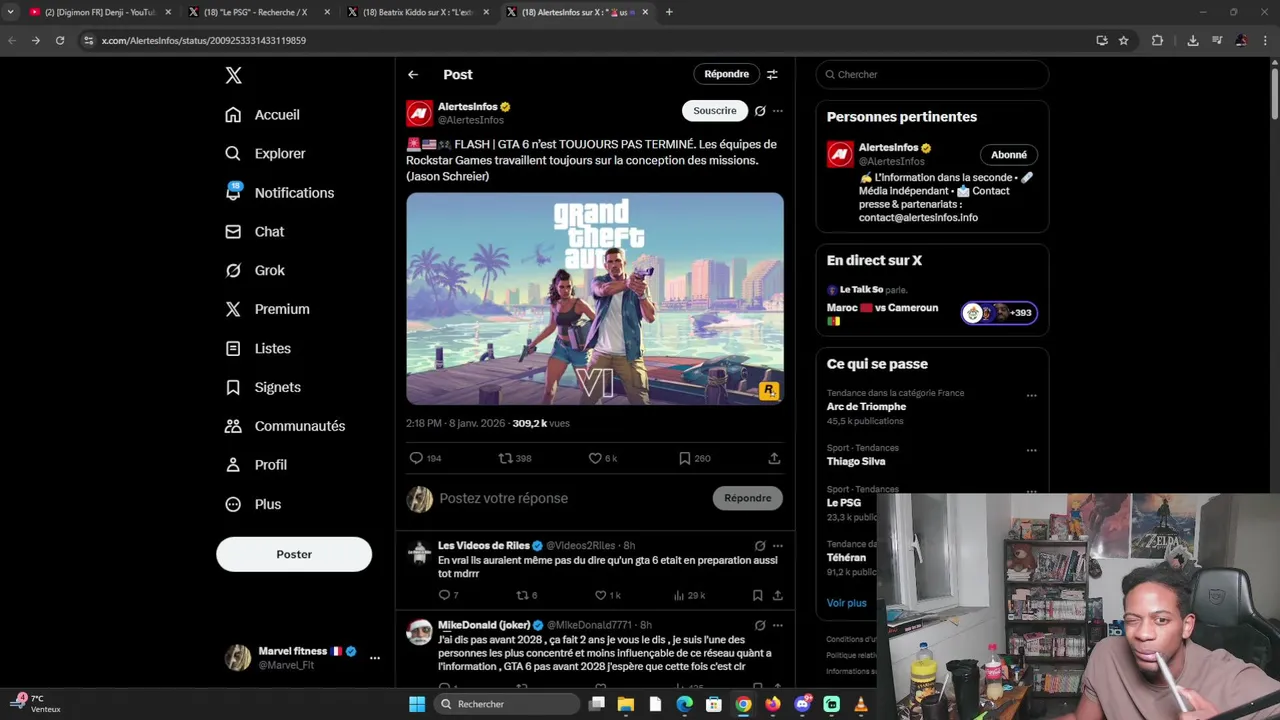
Task: Bookmark this page with star icon
Action: coord(1124,40)
